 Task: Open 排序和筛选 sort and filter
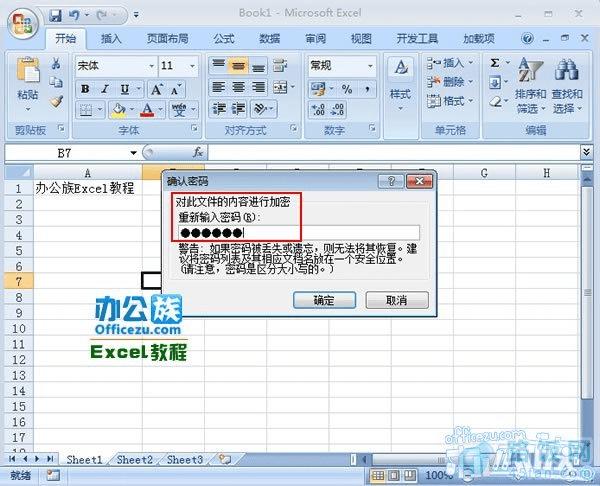click(530, 86)
